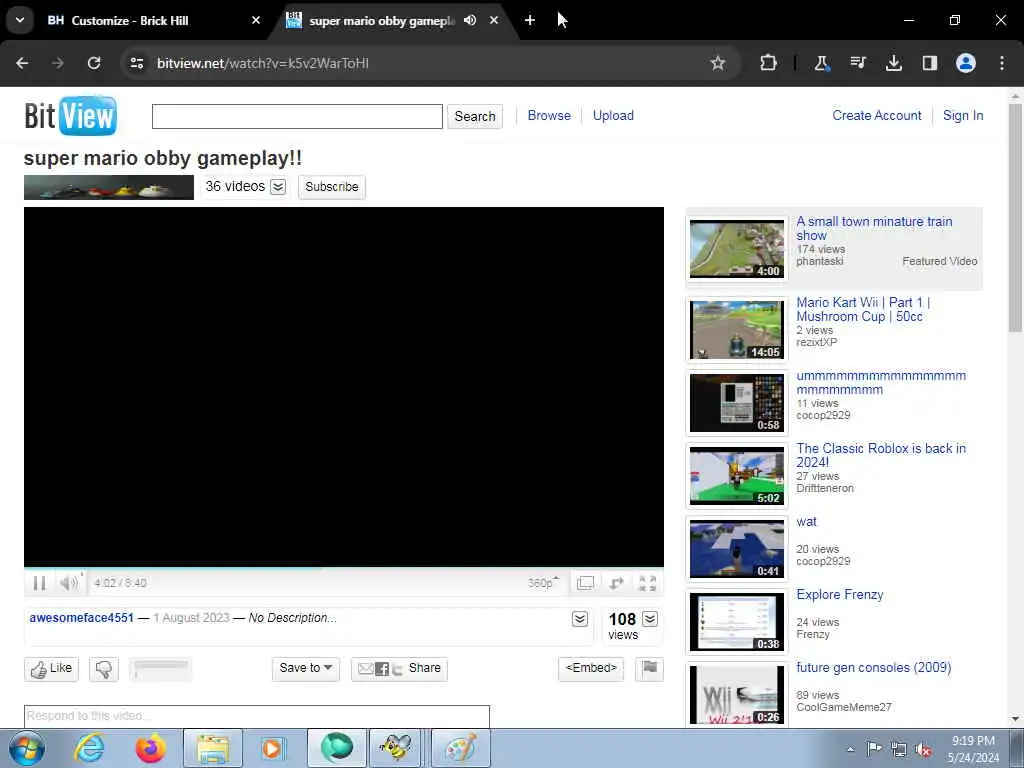Open the Paint taskbar icon
The image size is (1024, 768).
coord(461,748)
